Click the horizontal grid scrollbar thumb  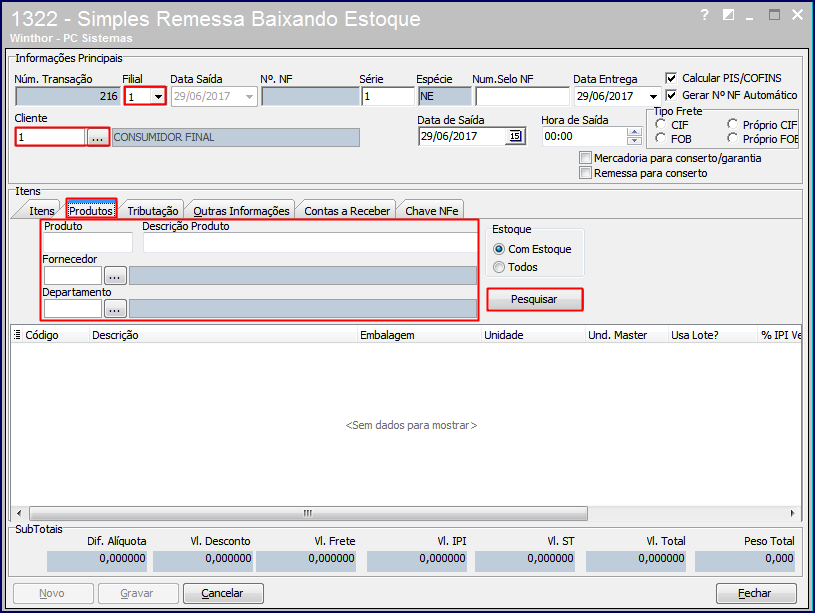click(308, 513)
